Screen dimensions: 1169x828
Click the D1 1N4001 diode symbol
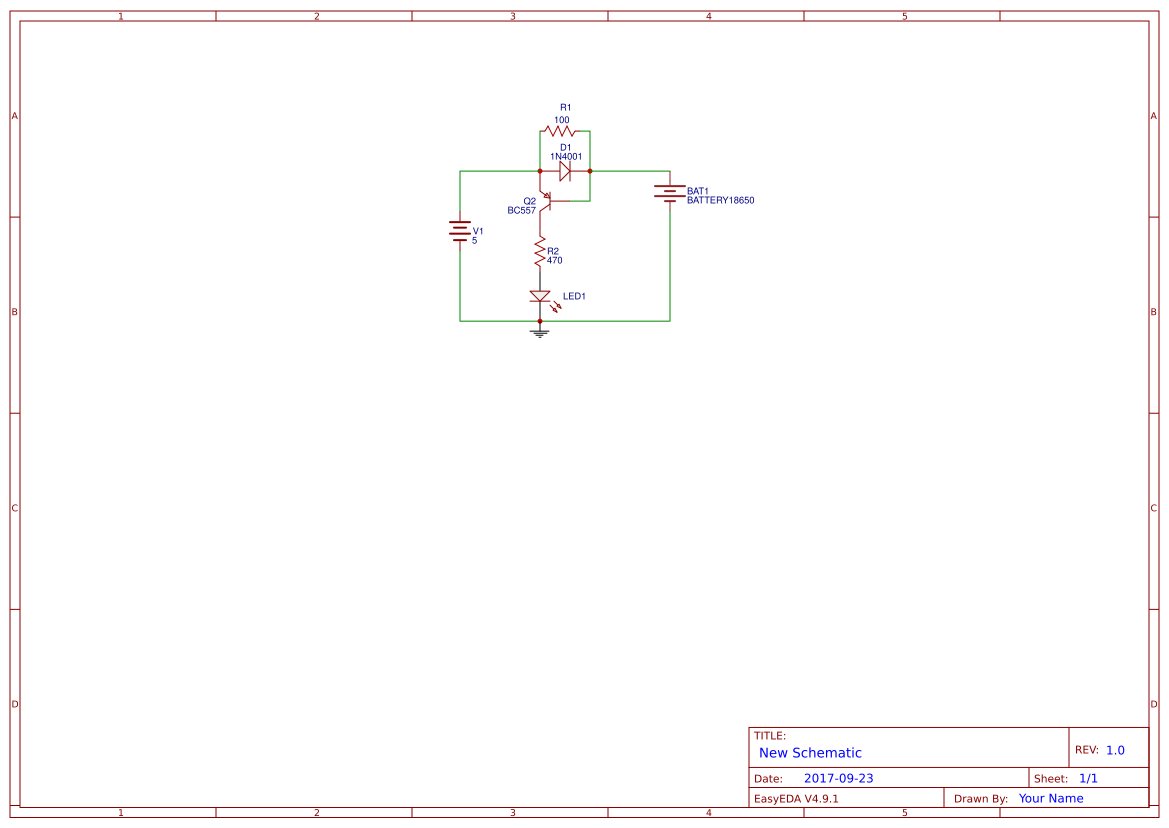565,171
